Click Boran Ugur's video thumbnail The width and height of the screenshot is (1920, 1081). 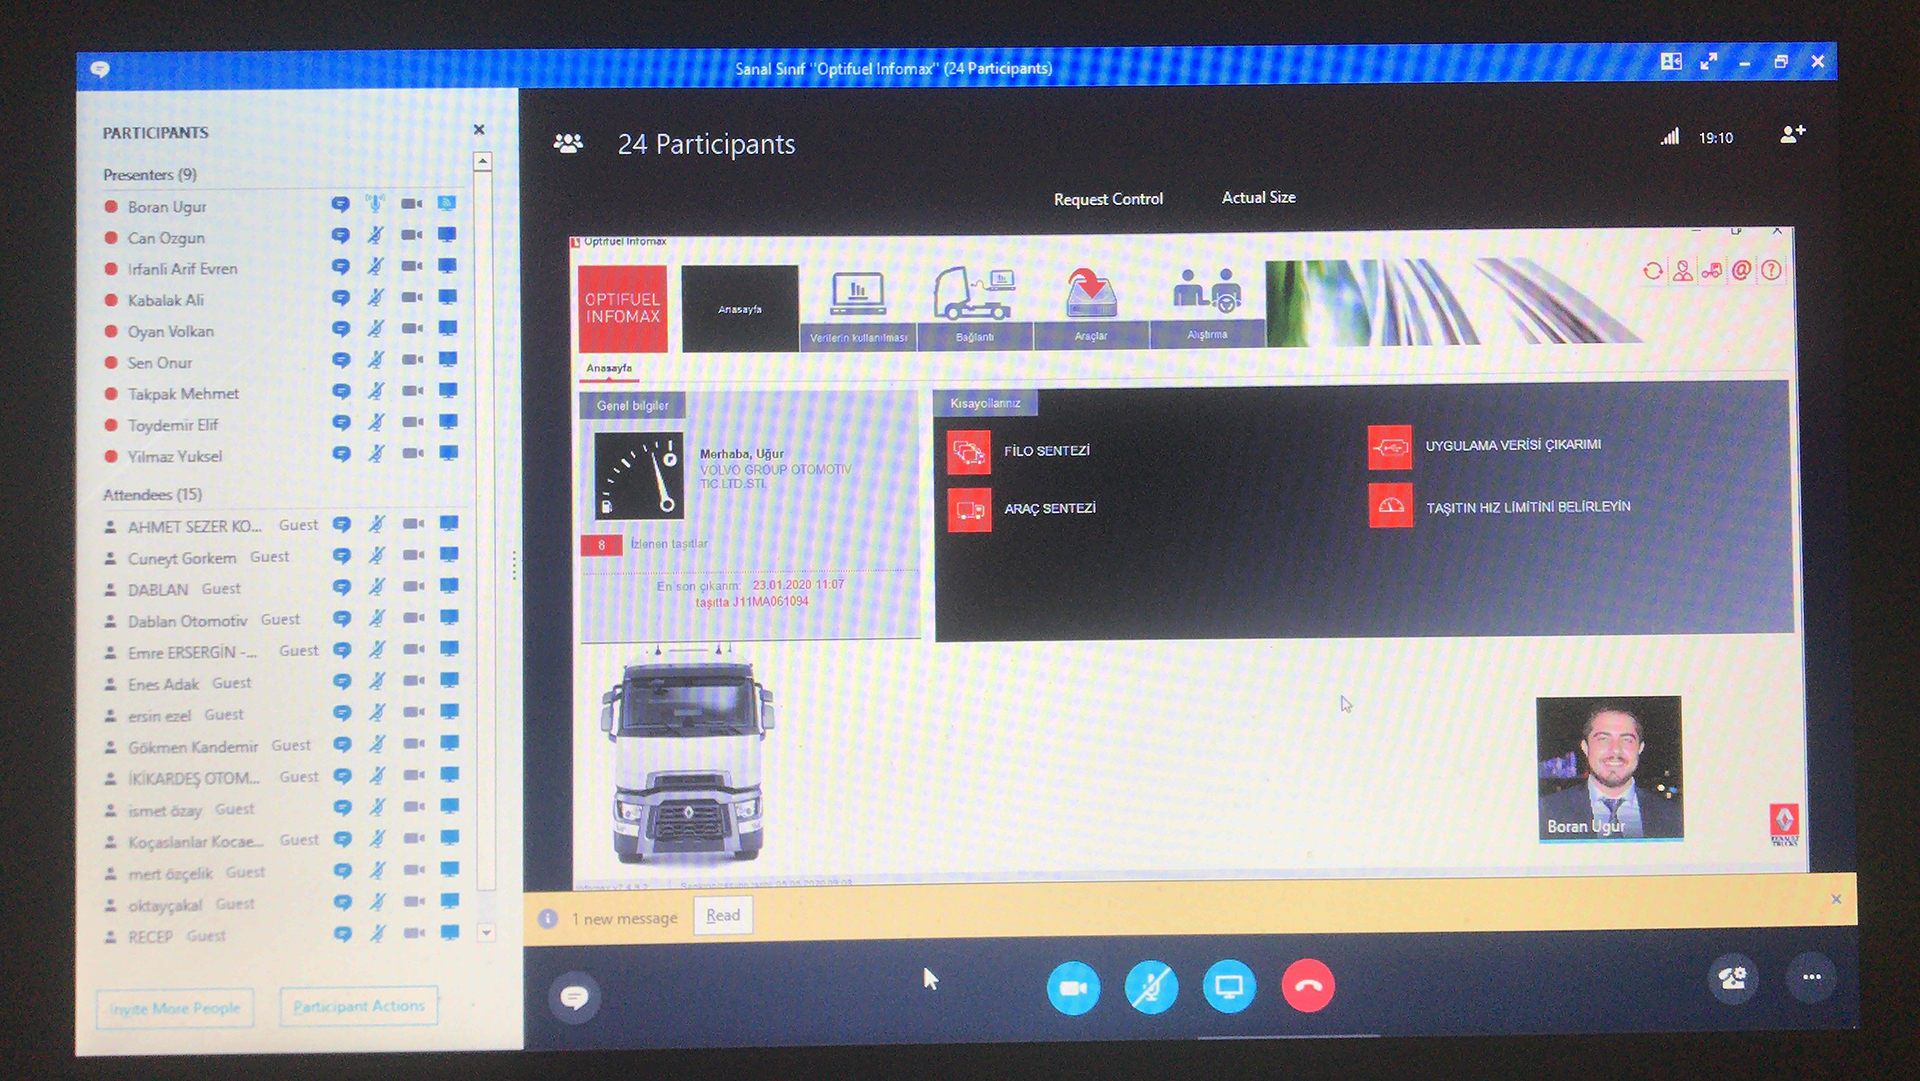pos(1609,767)
